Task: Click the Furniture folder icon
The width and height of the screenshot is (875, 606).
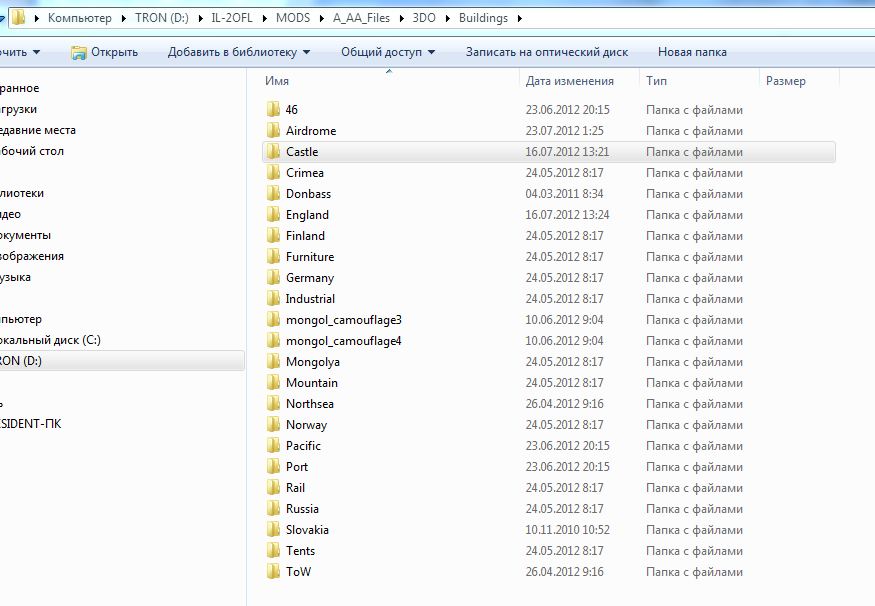Action: 273,257
